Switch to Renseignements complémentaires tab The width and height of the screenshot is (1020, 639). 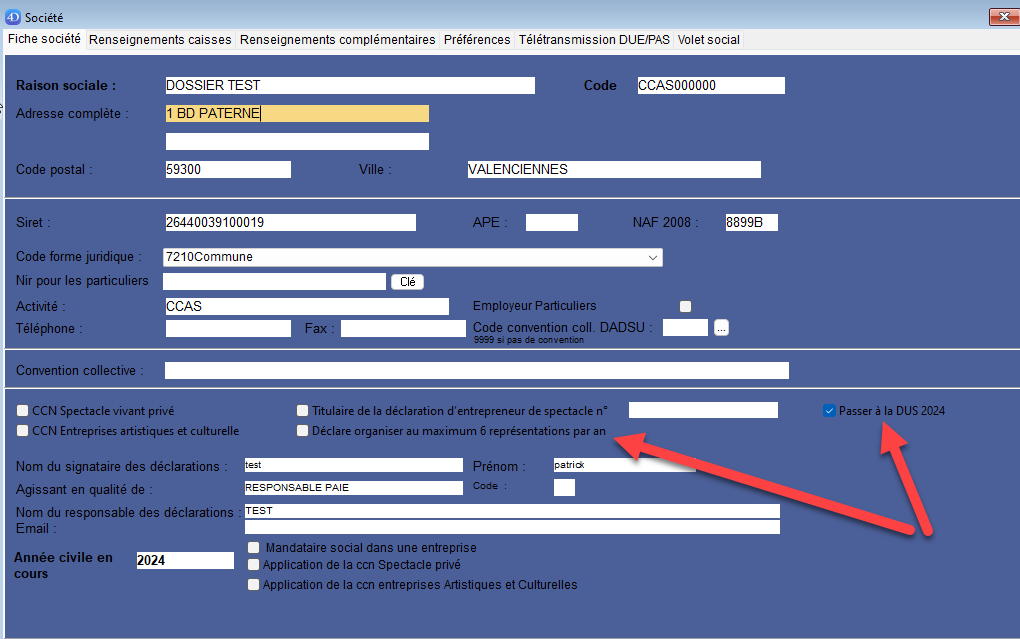[x=338, y=40]
